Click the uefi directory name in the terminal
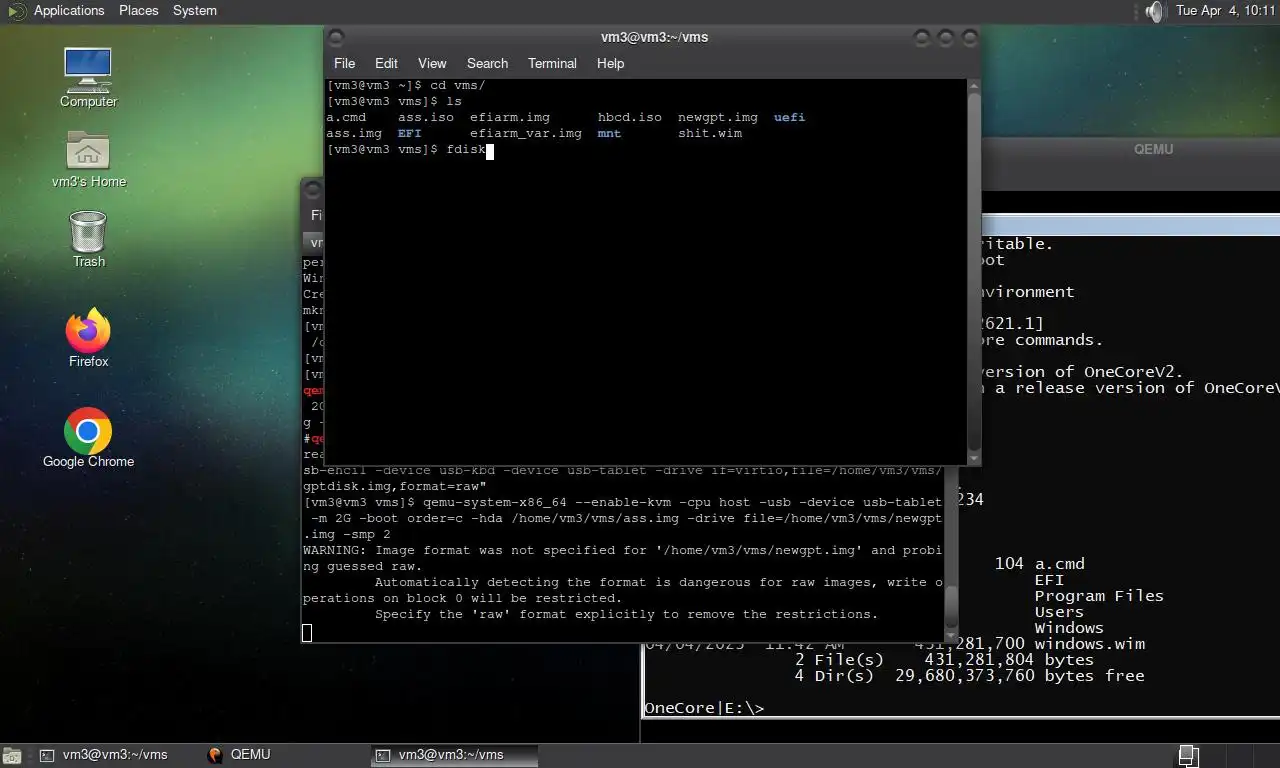The height and width of the screenshot is (768, 1280). (x=789, y=117)
